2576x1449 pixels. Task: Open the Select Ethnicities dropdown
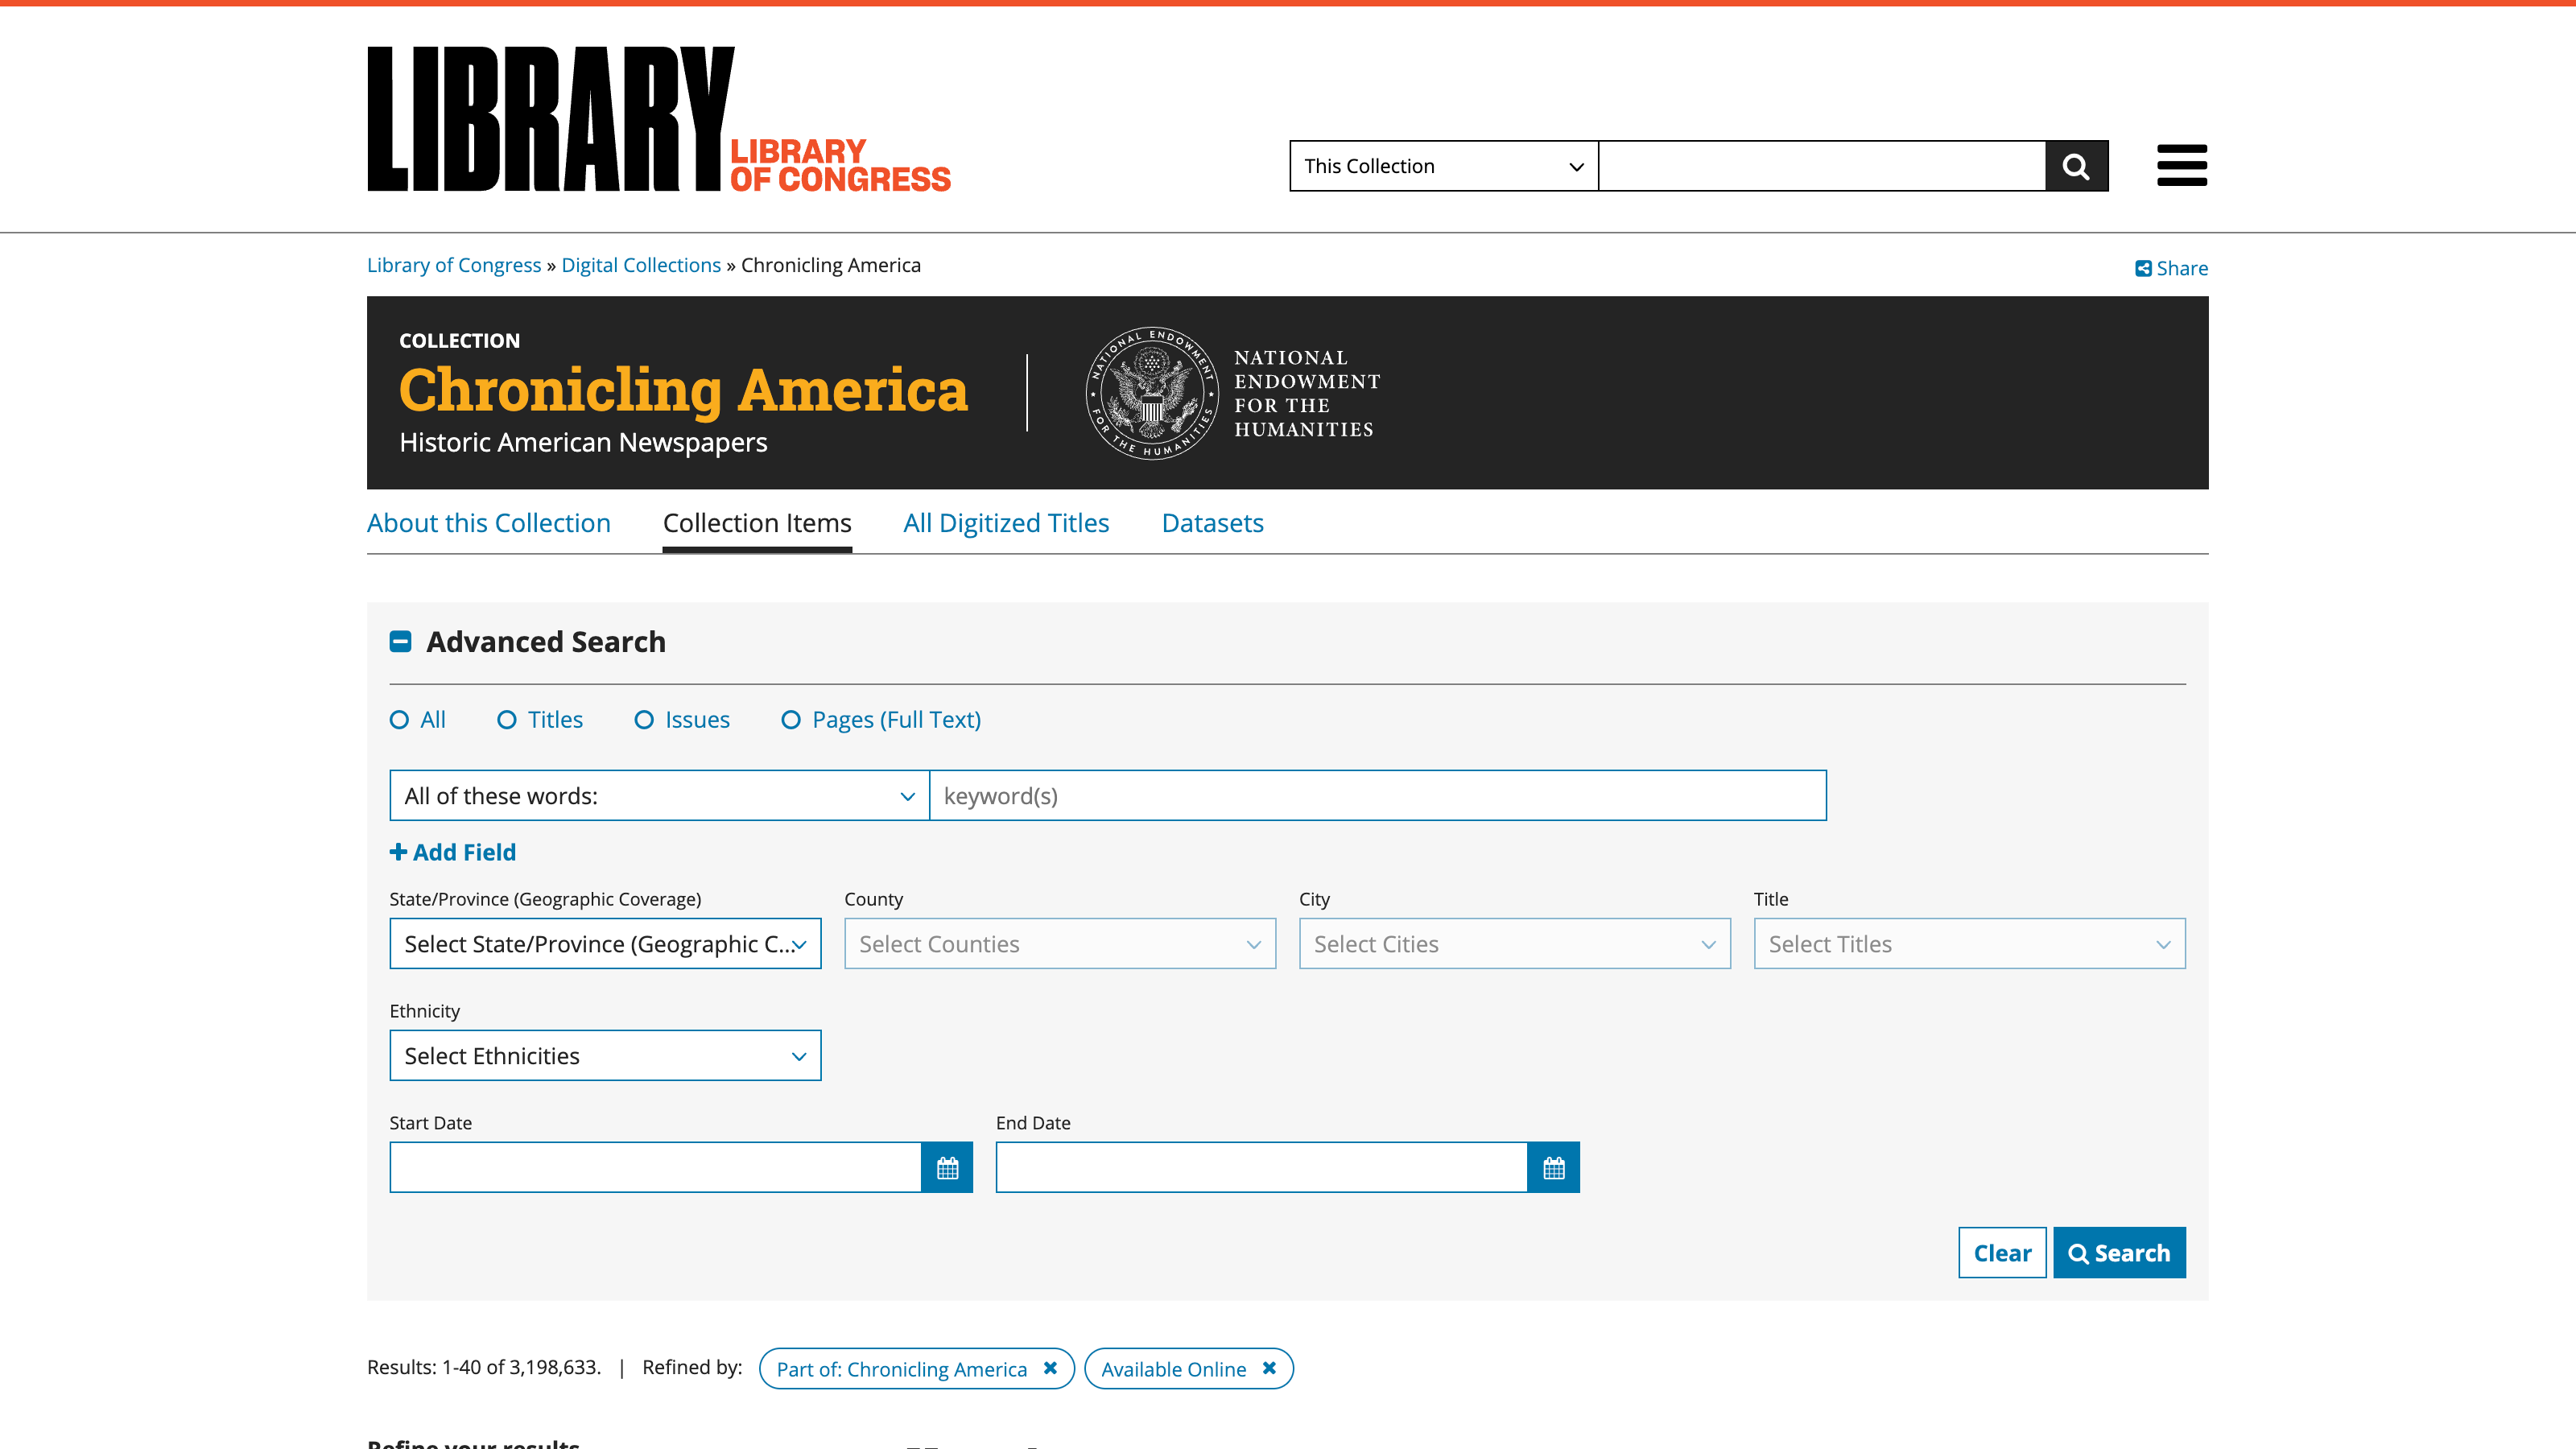(x=604, y=1055)
